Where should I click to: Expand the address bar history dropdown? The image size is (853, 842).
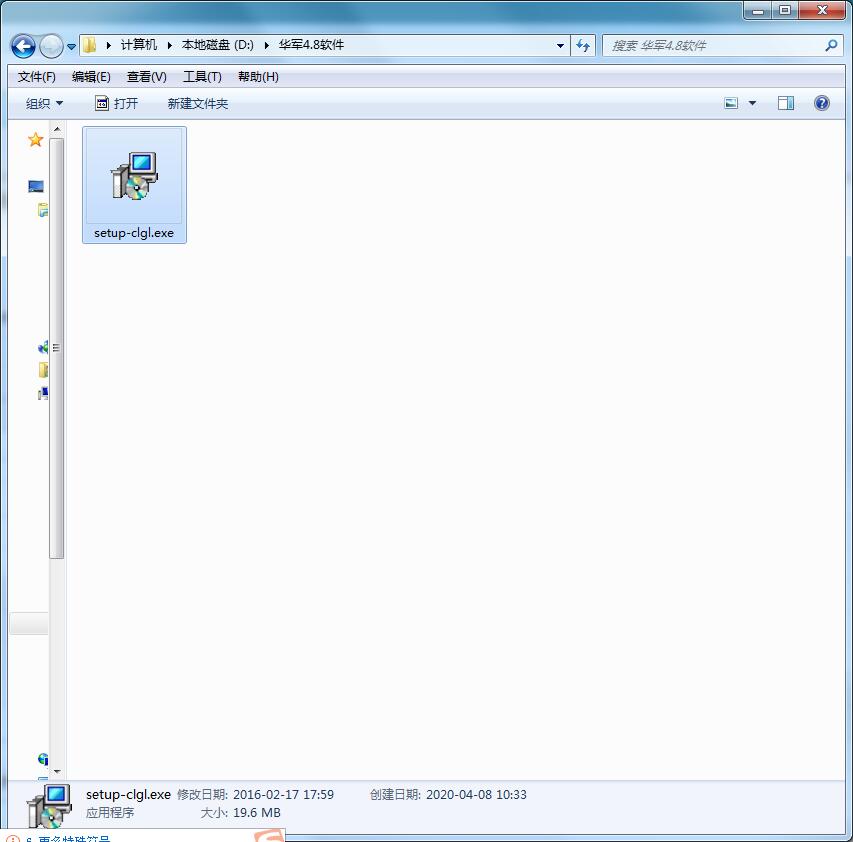[x=560, y=45]
